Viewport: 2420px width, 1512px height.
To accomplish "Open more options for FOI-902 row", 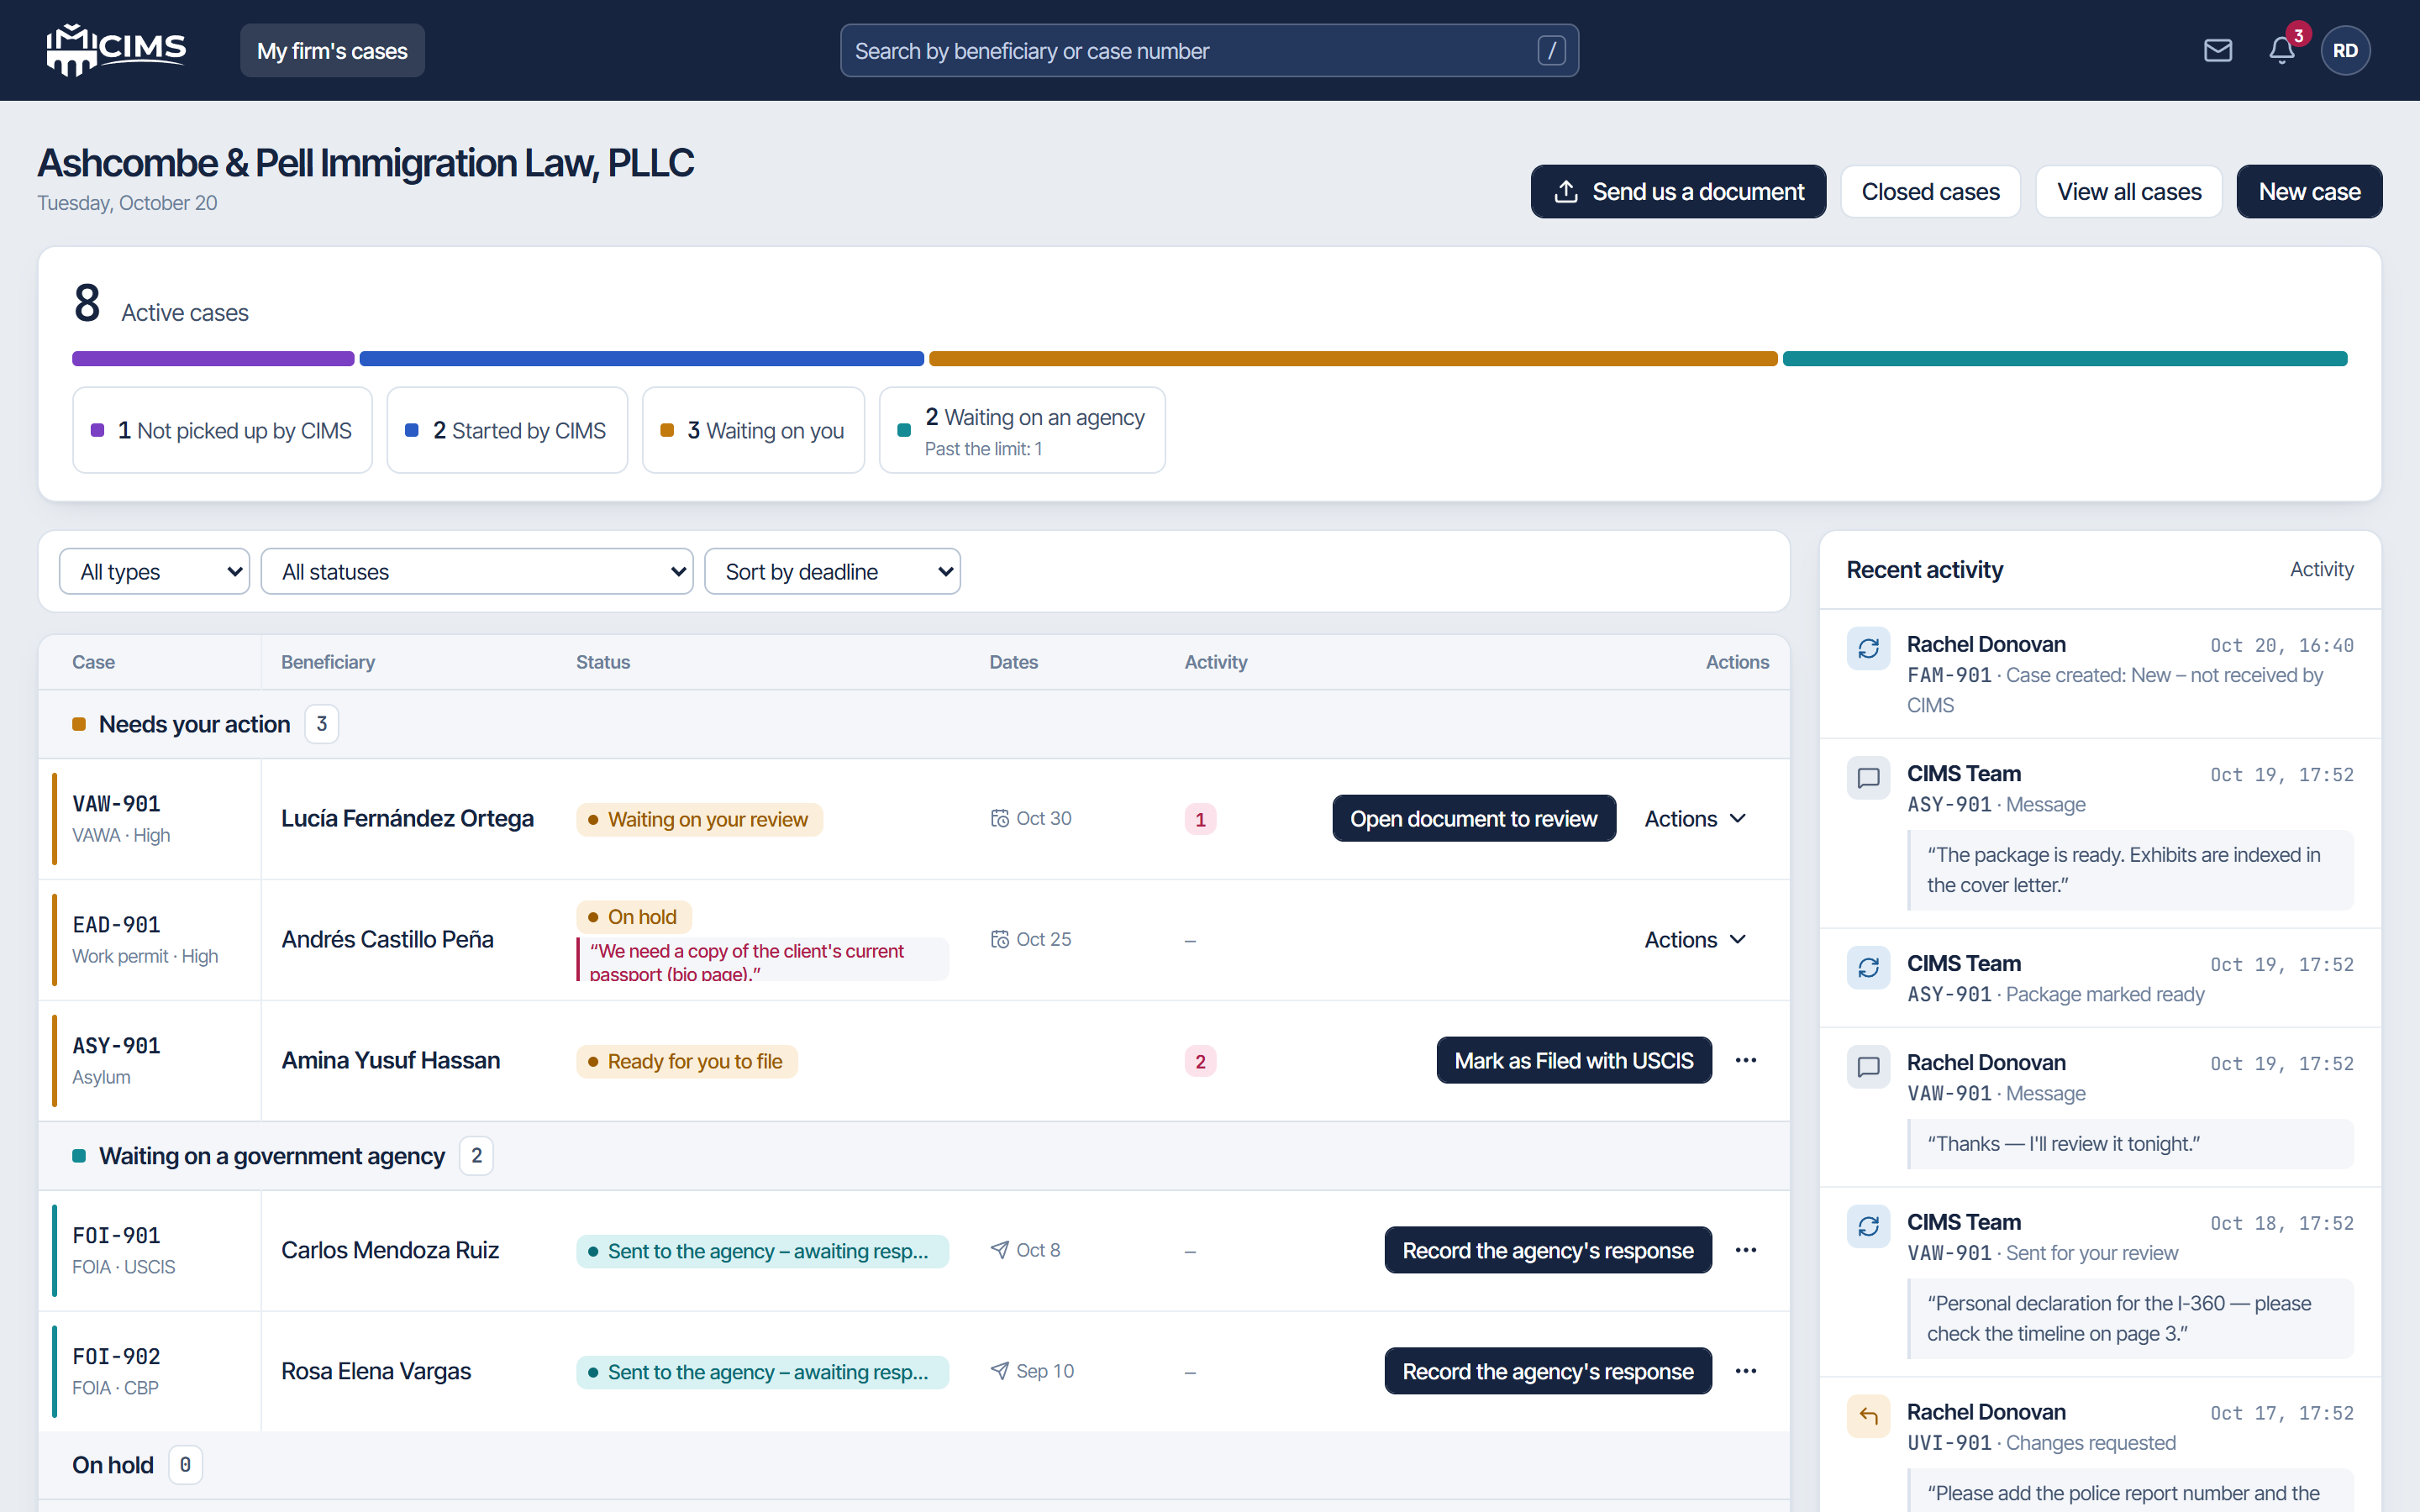I will 1746,1371.
